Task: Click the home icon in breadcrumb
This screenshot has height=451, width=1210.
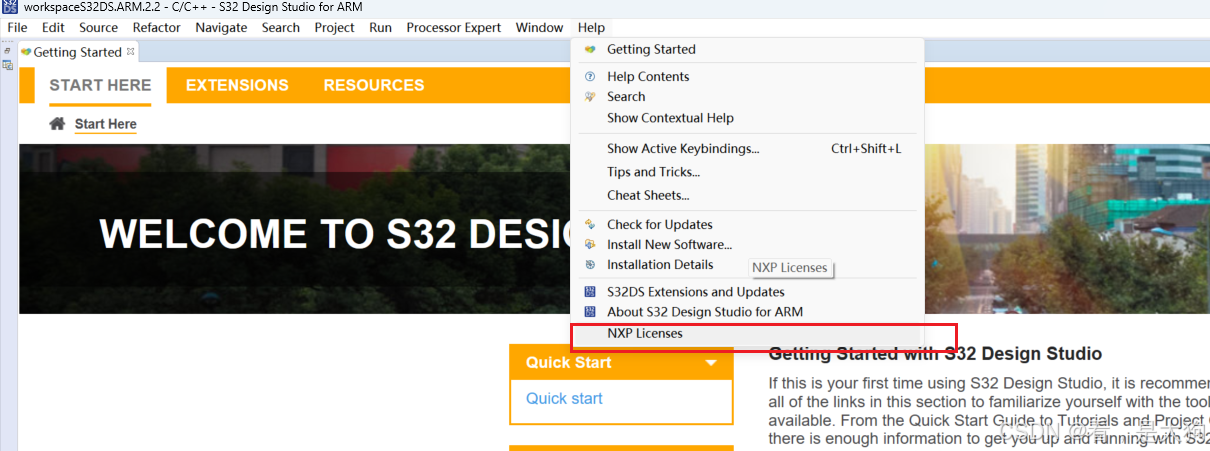Action: coord(57,124)
